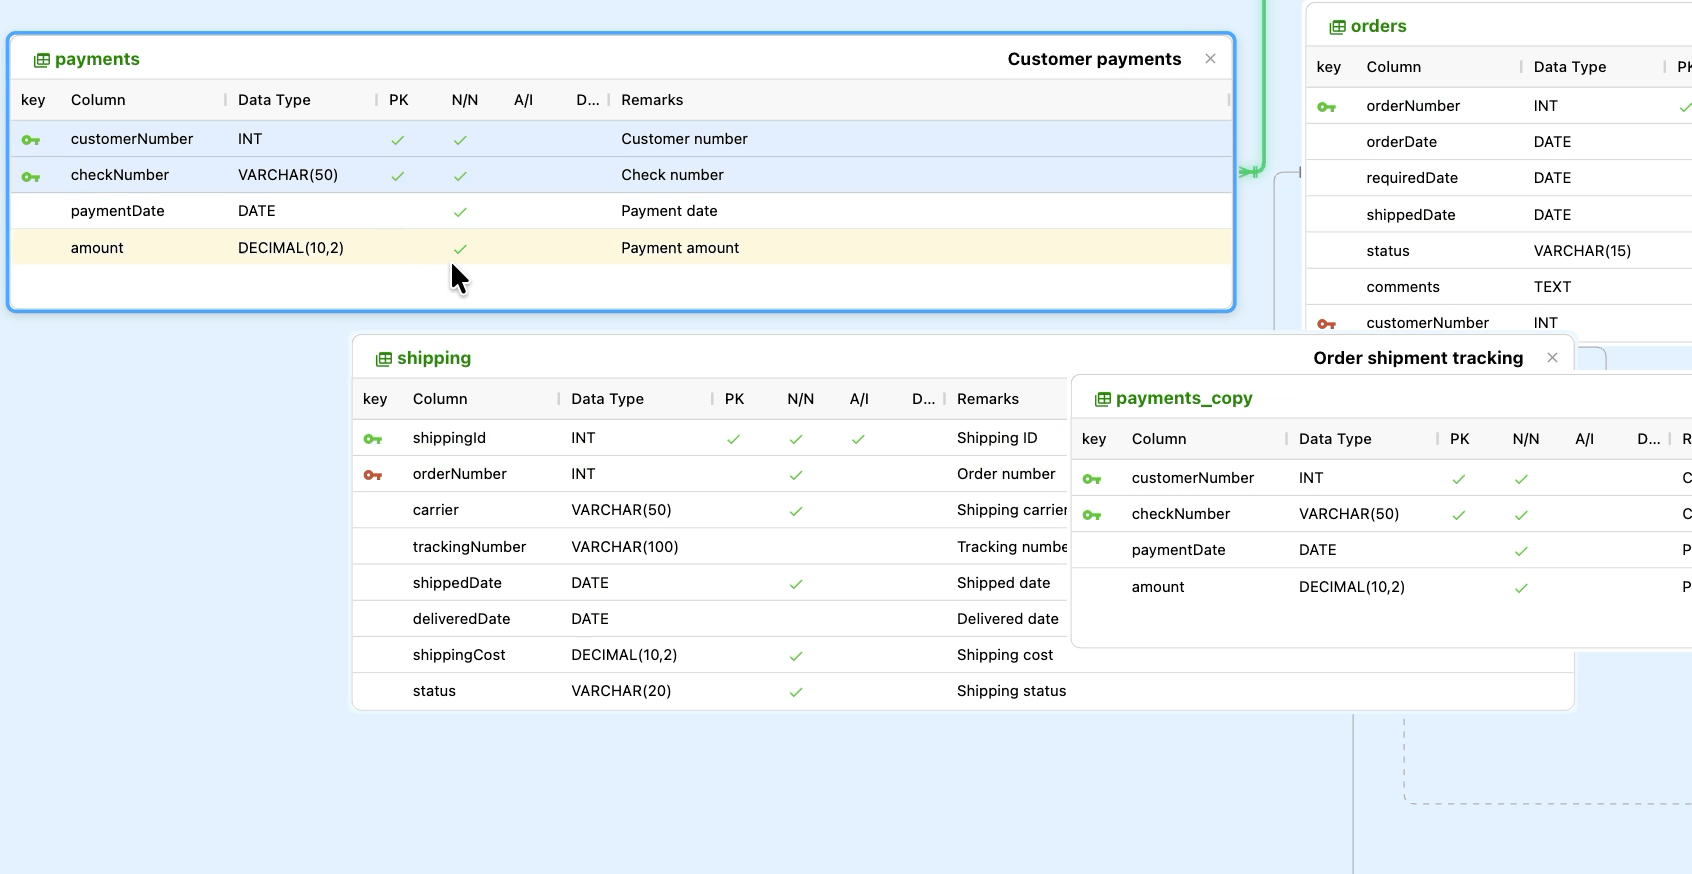Select the amount column name in payments

(97, 248)
